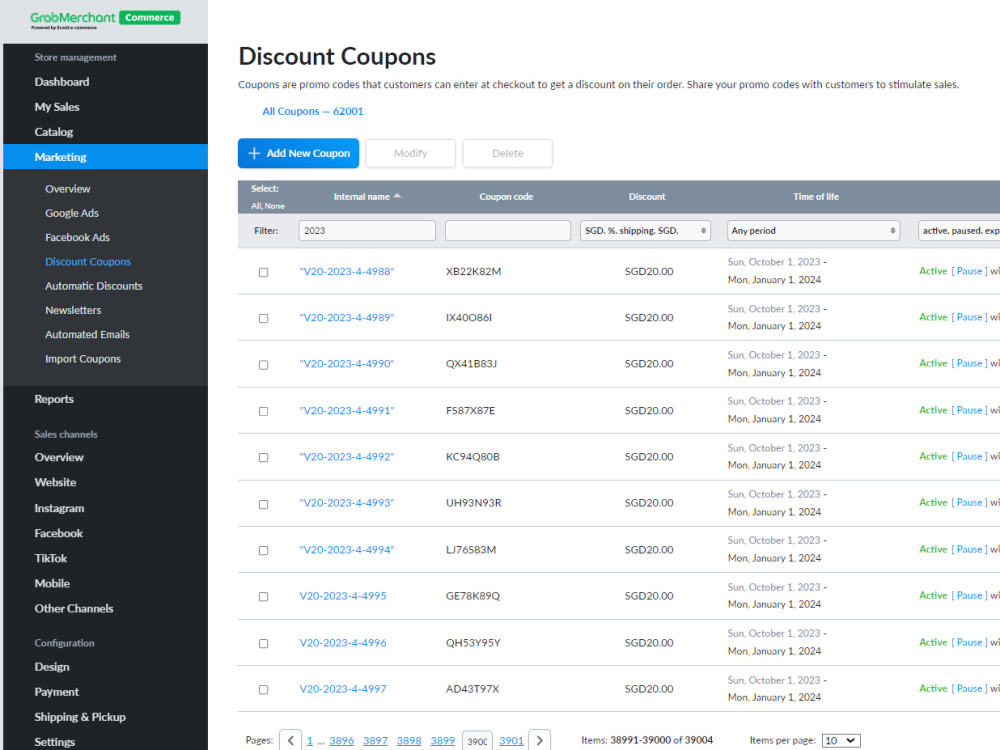This screenshot has width=1000, height=750.
Task: Open Catalog in the sidebar
Action: pos(54,132)
